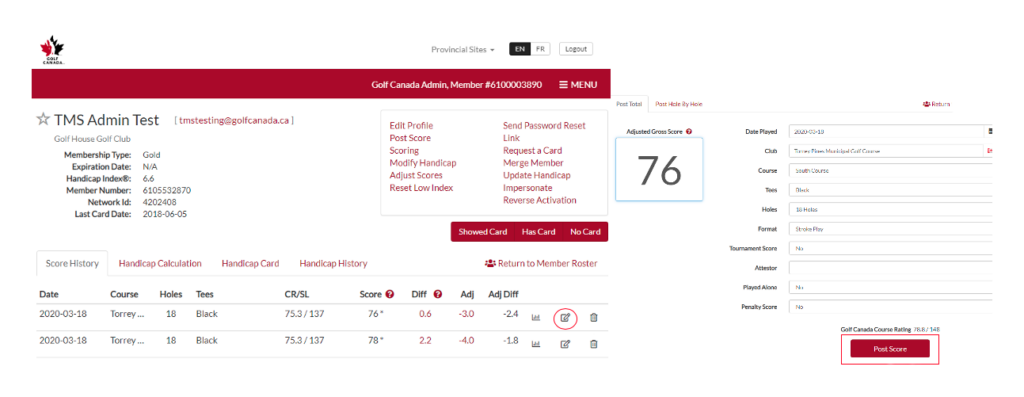This screenshot has height=397, width=1024.
Task: Select the Showed Card button
Action: [x=482, y=232]
